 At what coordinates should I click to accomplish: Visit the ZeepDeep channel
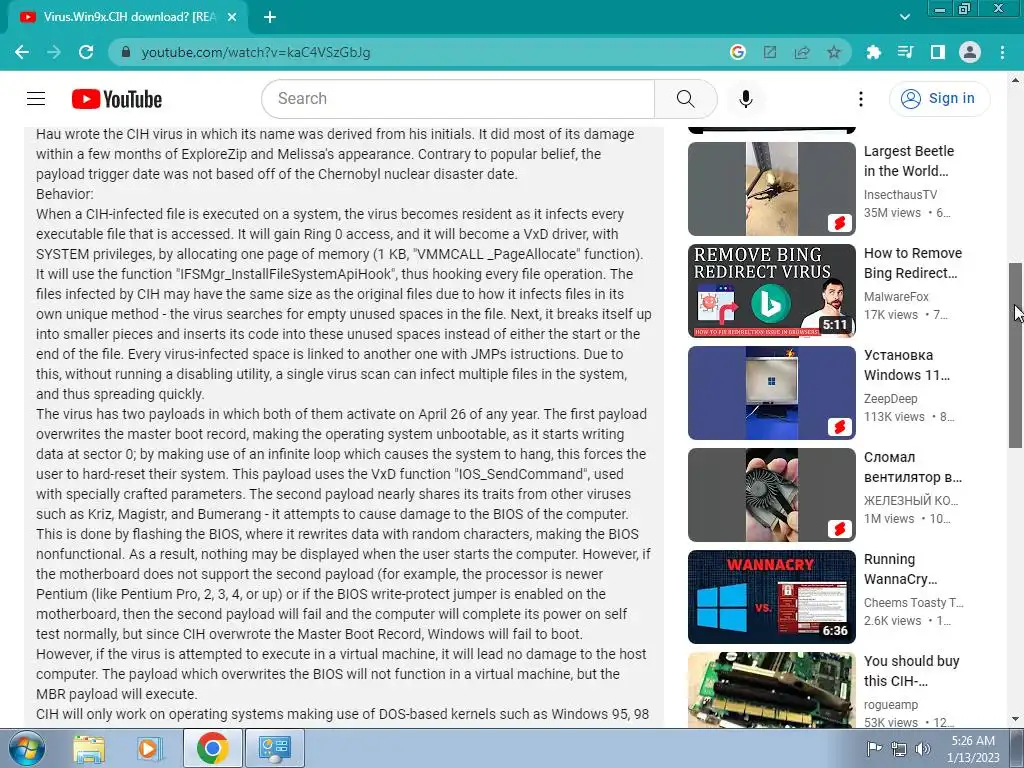pos(890,398)
